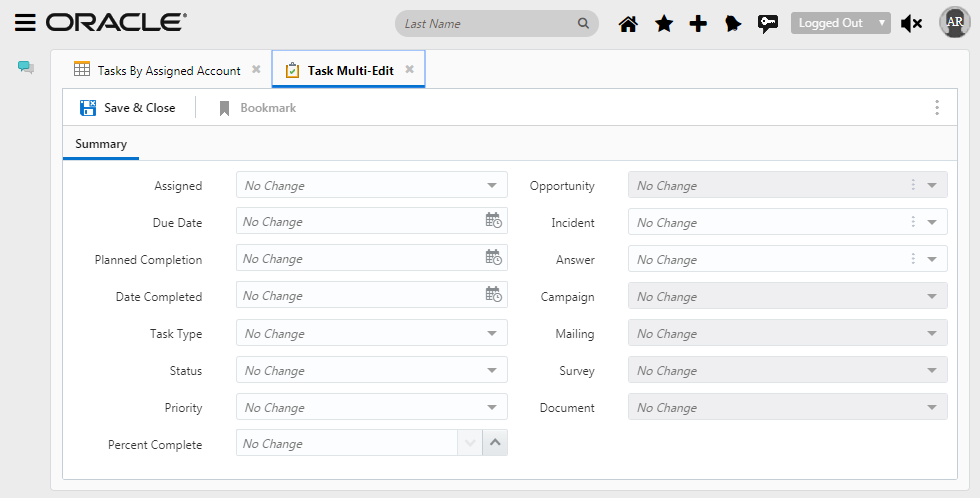
Task: Toggle the muted speaker sound icon
Action: tap(911, 24)
